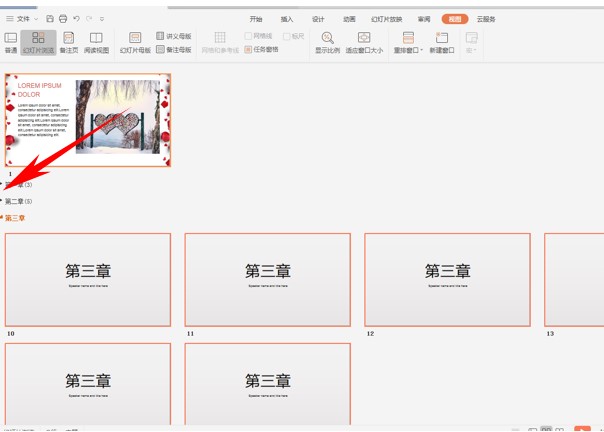Click 适应窗口大小 fit to window
The image size is (604, 432).
point(364,42)
